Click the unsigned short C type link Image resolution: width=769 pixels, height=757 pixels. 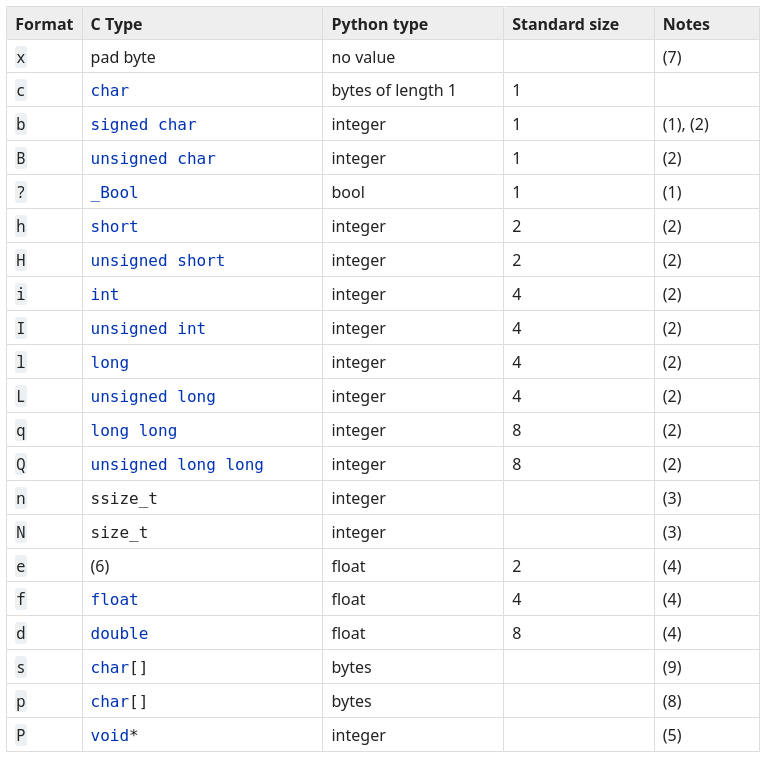pos(157,261)
